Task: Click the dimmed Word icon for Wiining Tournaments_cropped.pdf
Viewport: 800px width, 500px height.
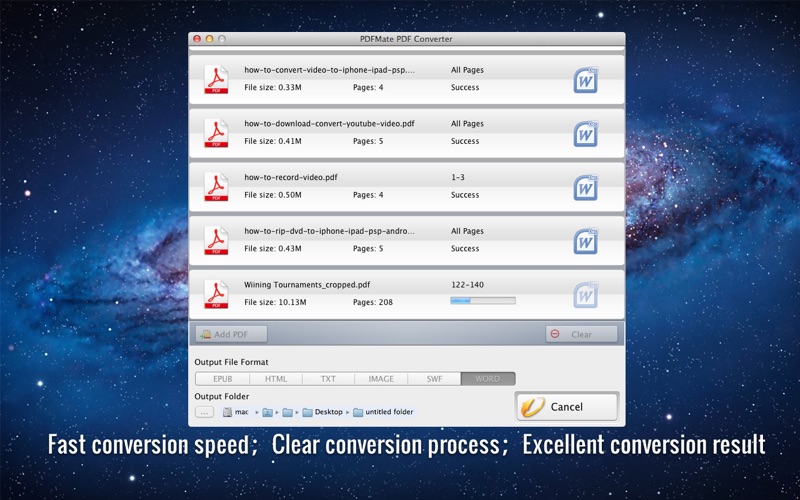Action: (x=586, y=295)
